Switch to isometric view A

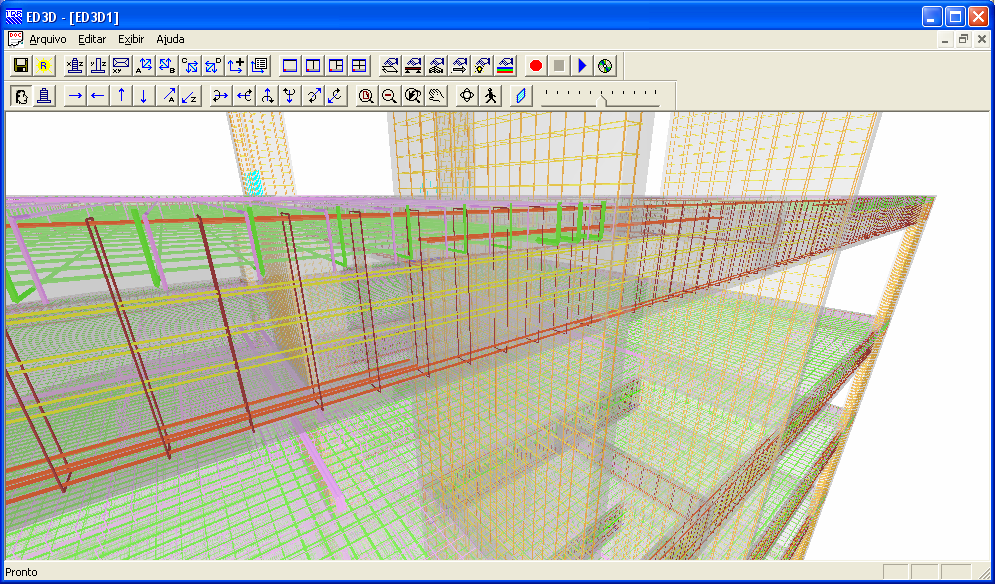(144, 66)
